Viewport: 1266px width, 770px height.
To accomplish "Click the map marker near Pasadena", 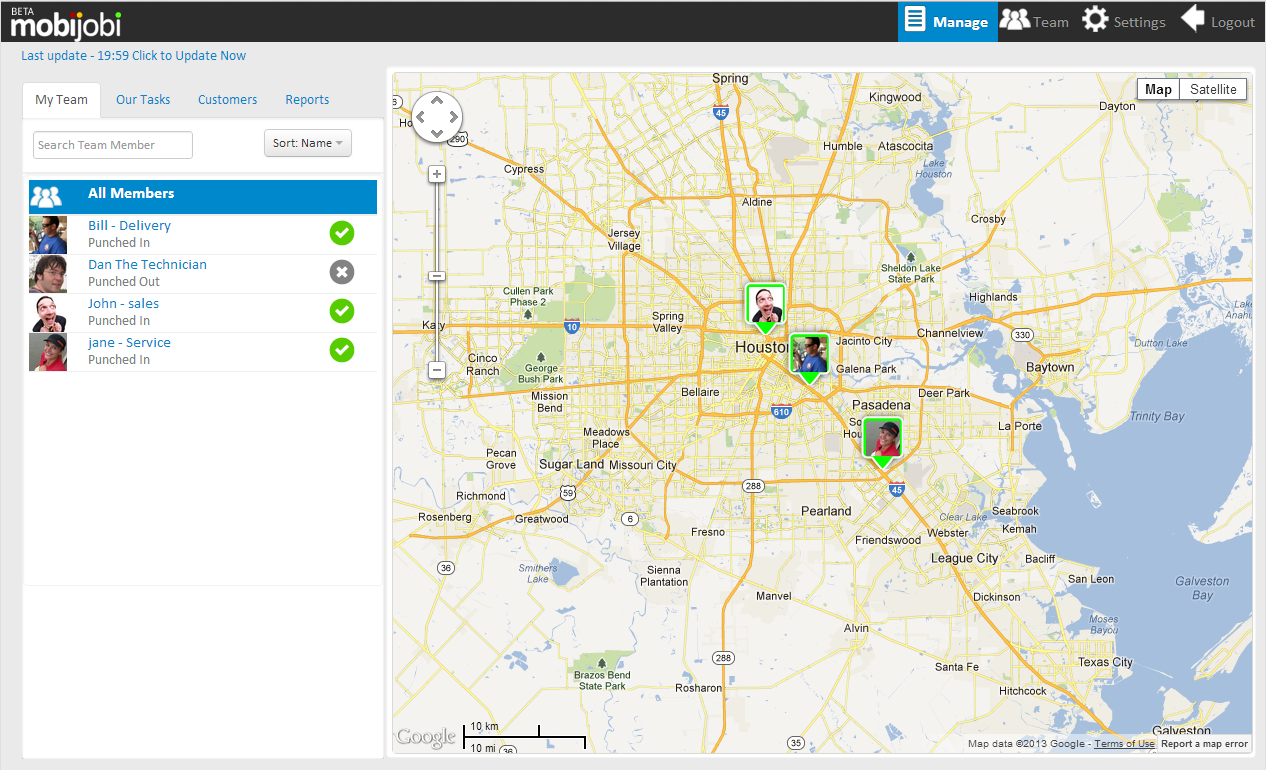I will 882,439.
